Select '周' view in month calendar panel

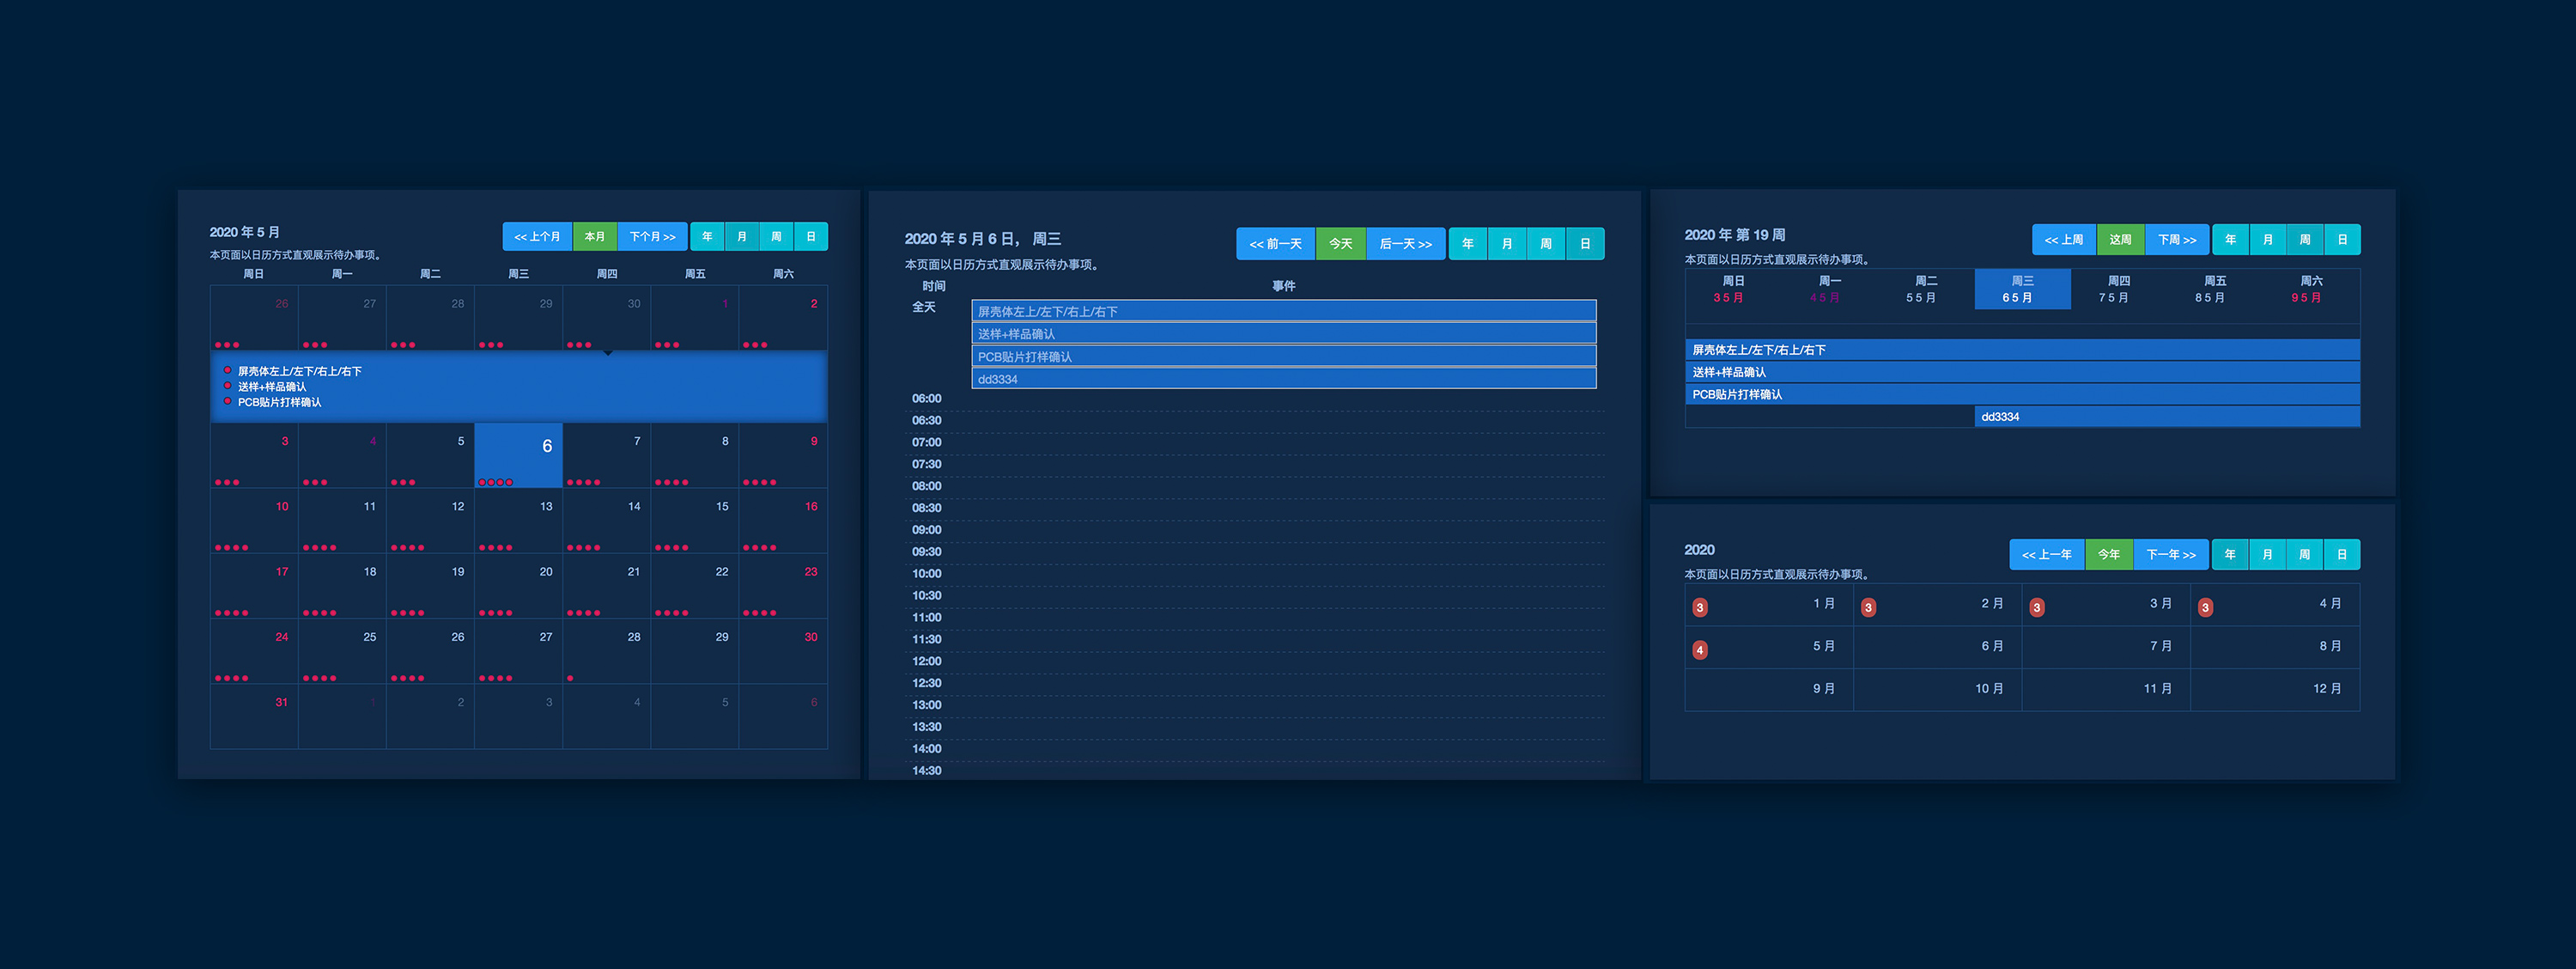776,237
